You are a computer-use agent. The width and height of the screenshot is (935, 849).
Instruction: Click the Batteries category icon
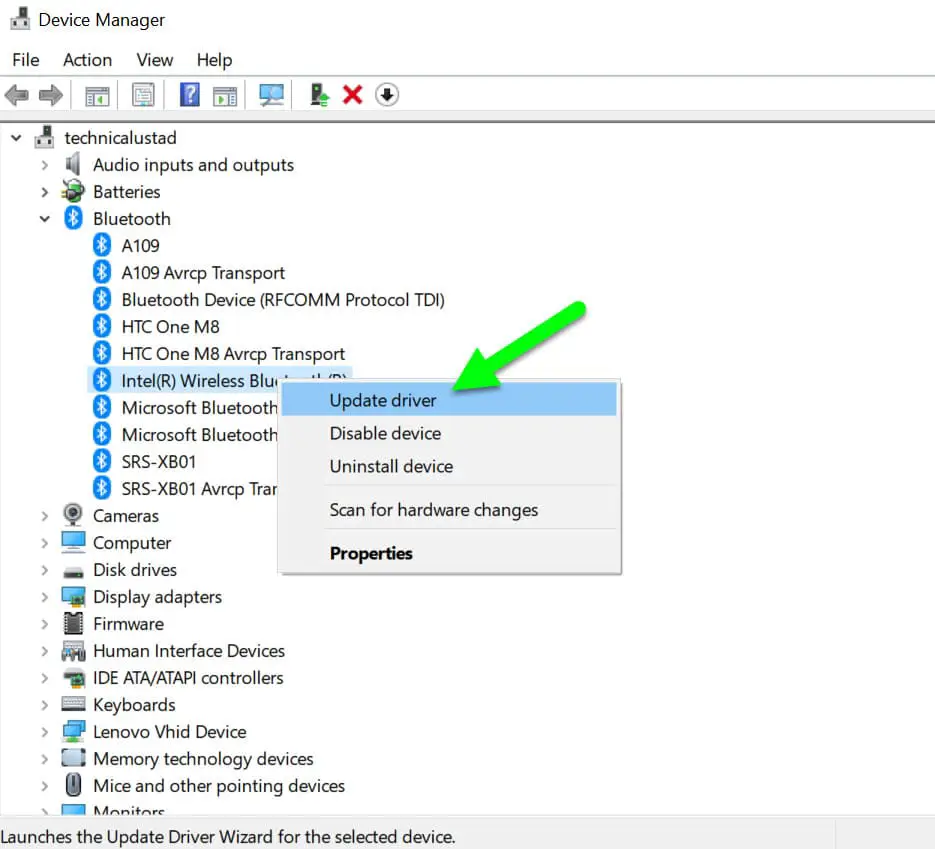[73, 191]
